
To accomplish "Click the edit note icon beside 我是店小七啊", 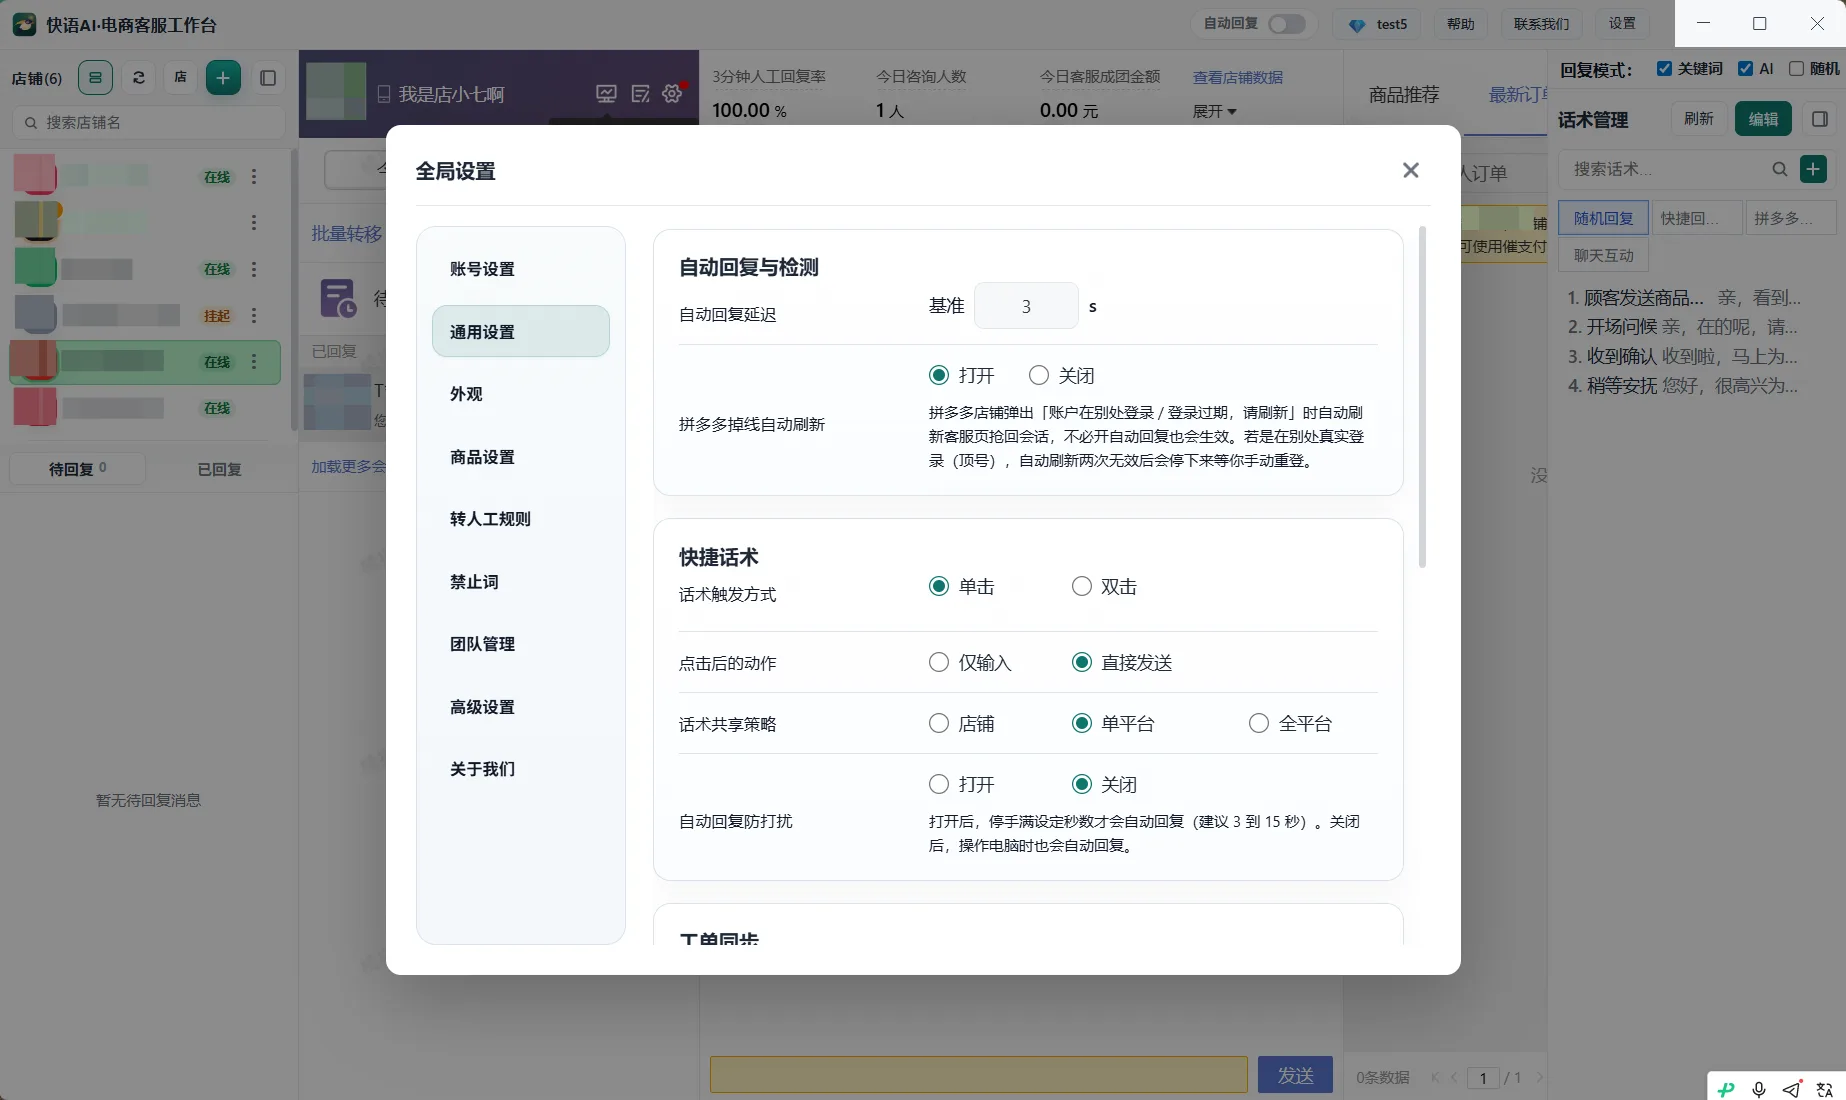I will pyautogui.click(x=640, y=93).
